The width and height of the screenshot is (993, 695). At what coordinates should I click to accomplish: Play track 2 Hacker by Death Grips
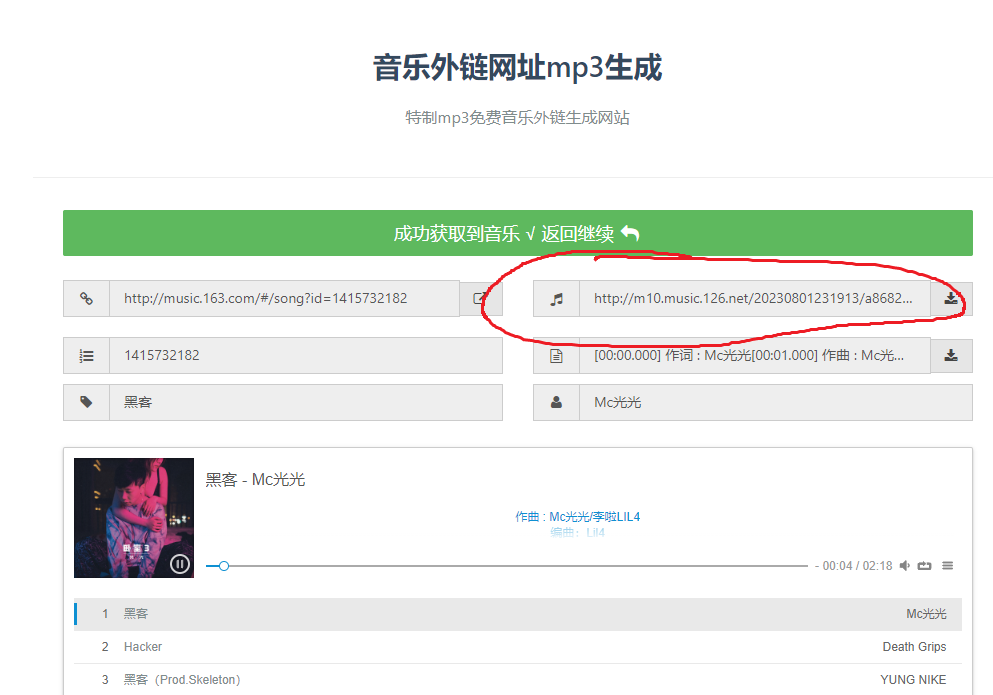(x=517, y=647)
